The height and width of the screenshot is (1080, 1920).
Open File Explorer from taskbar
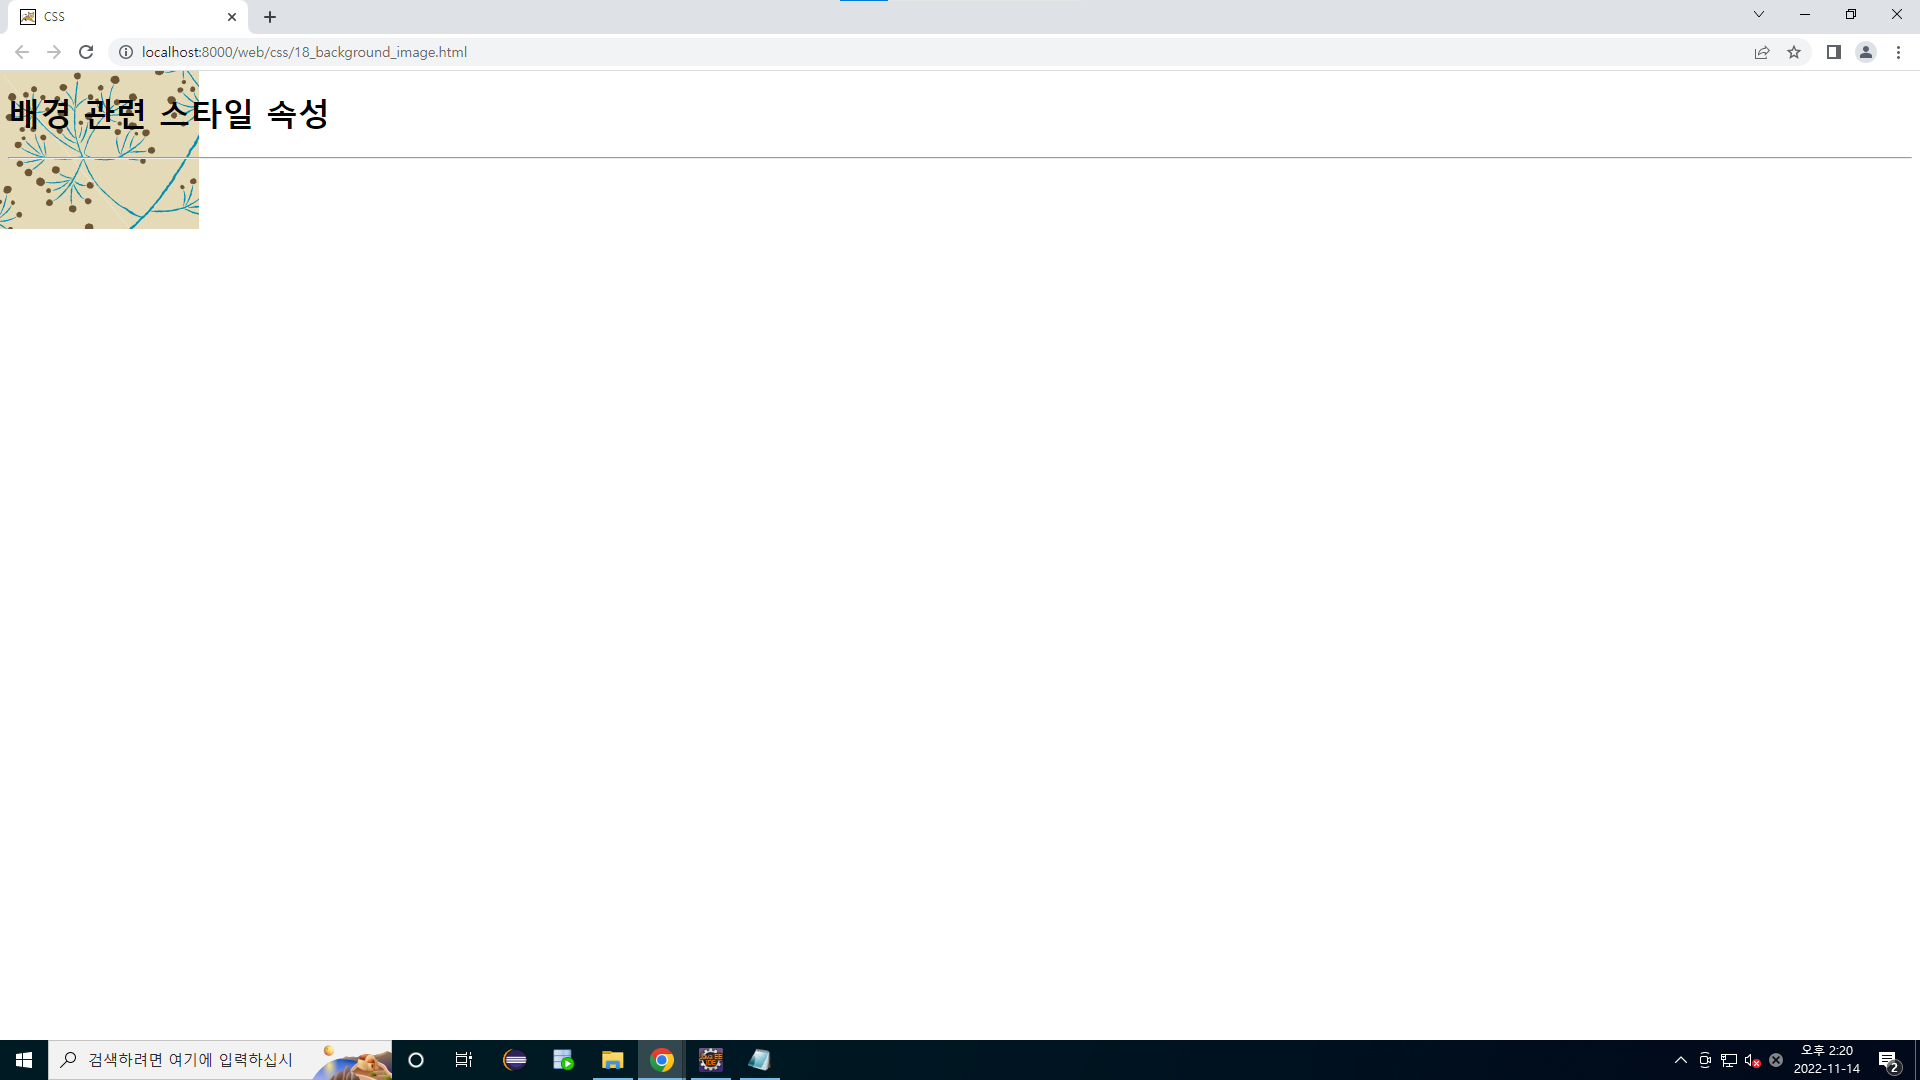point(612,1060)
